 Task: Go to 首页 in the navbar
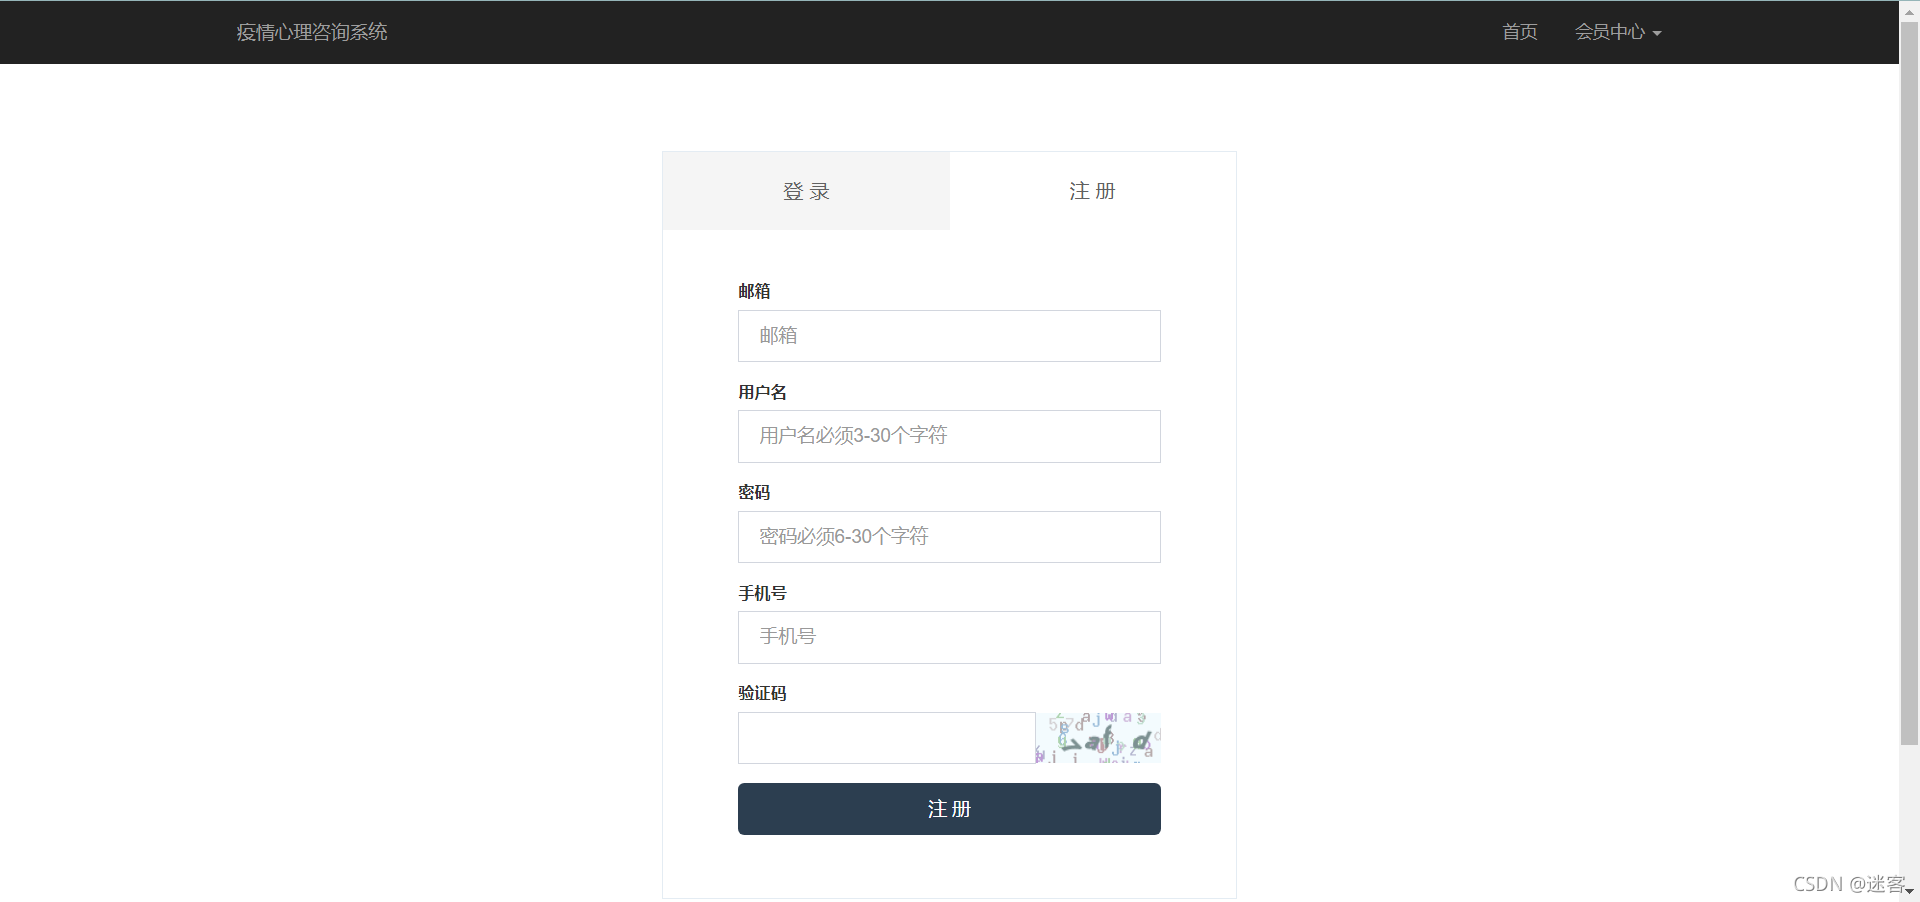click(1519, 32)
